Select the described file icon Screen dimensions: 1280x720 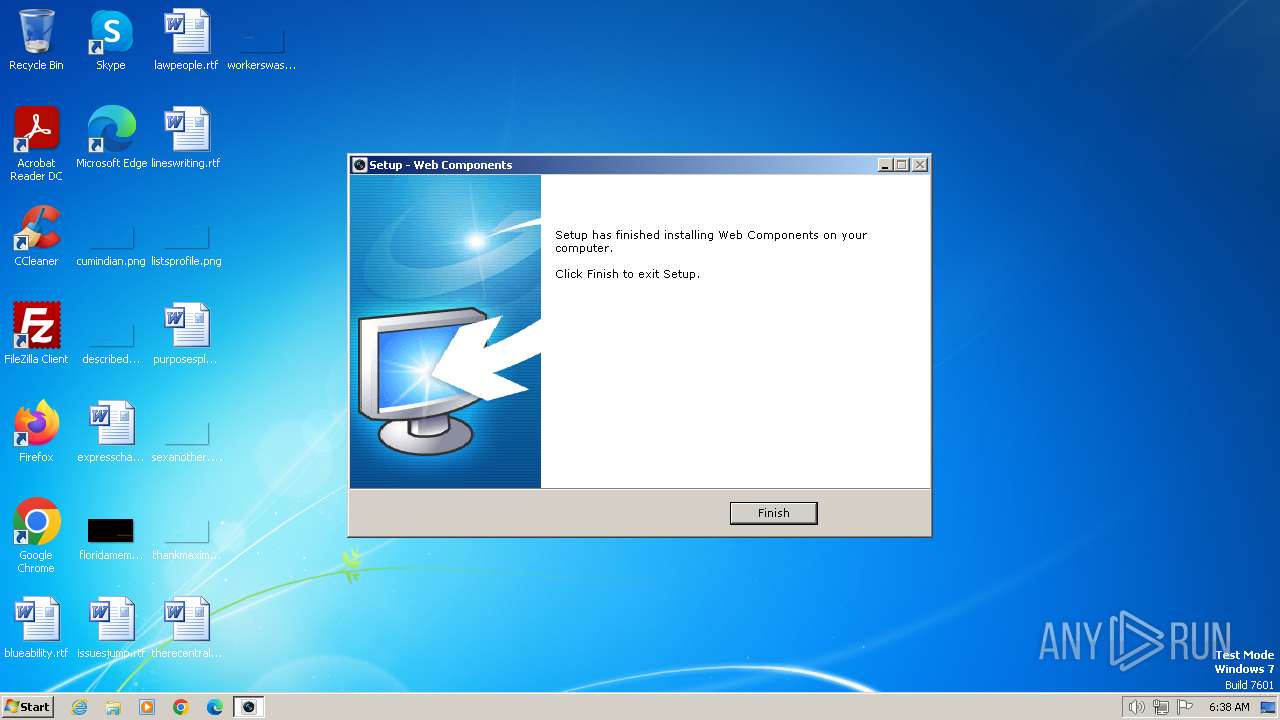coord(111,344)
